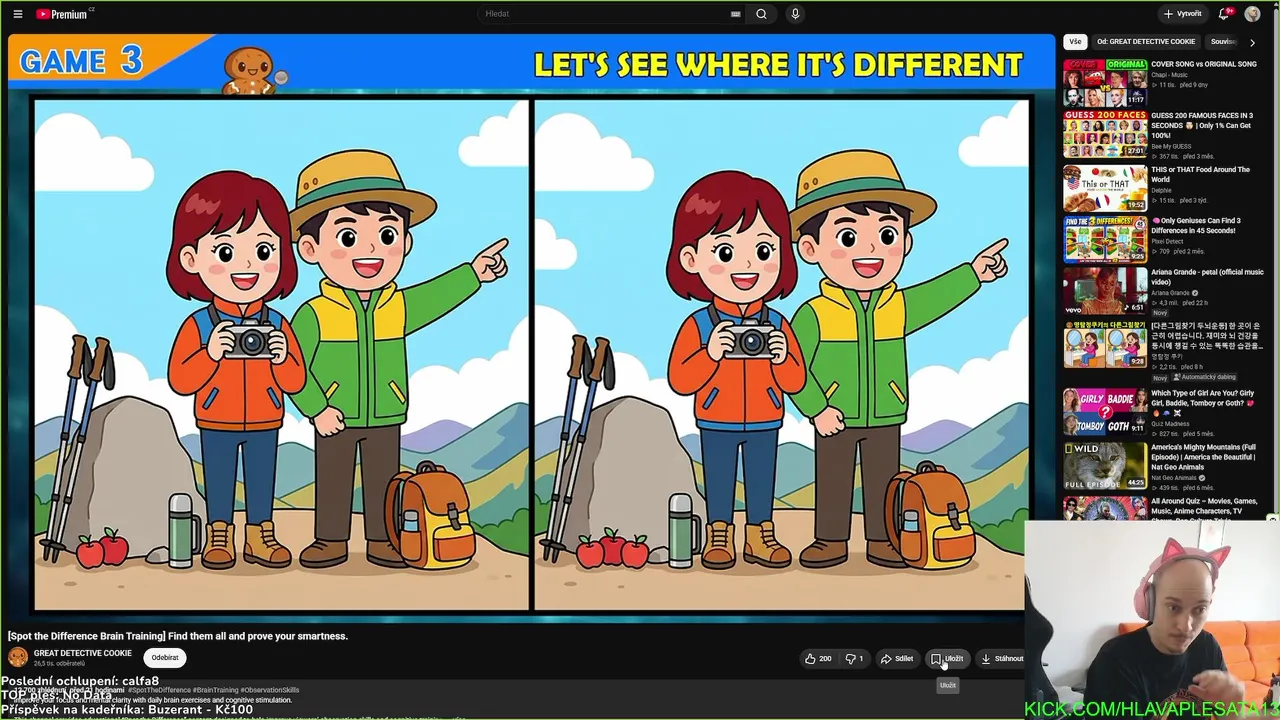
Task: Open title GUESS 200 FAMOUS FACES IN 3 SECONDS
Action: point(1202,125)
